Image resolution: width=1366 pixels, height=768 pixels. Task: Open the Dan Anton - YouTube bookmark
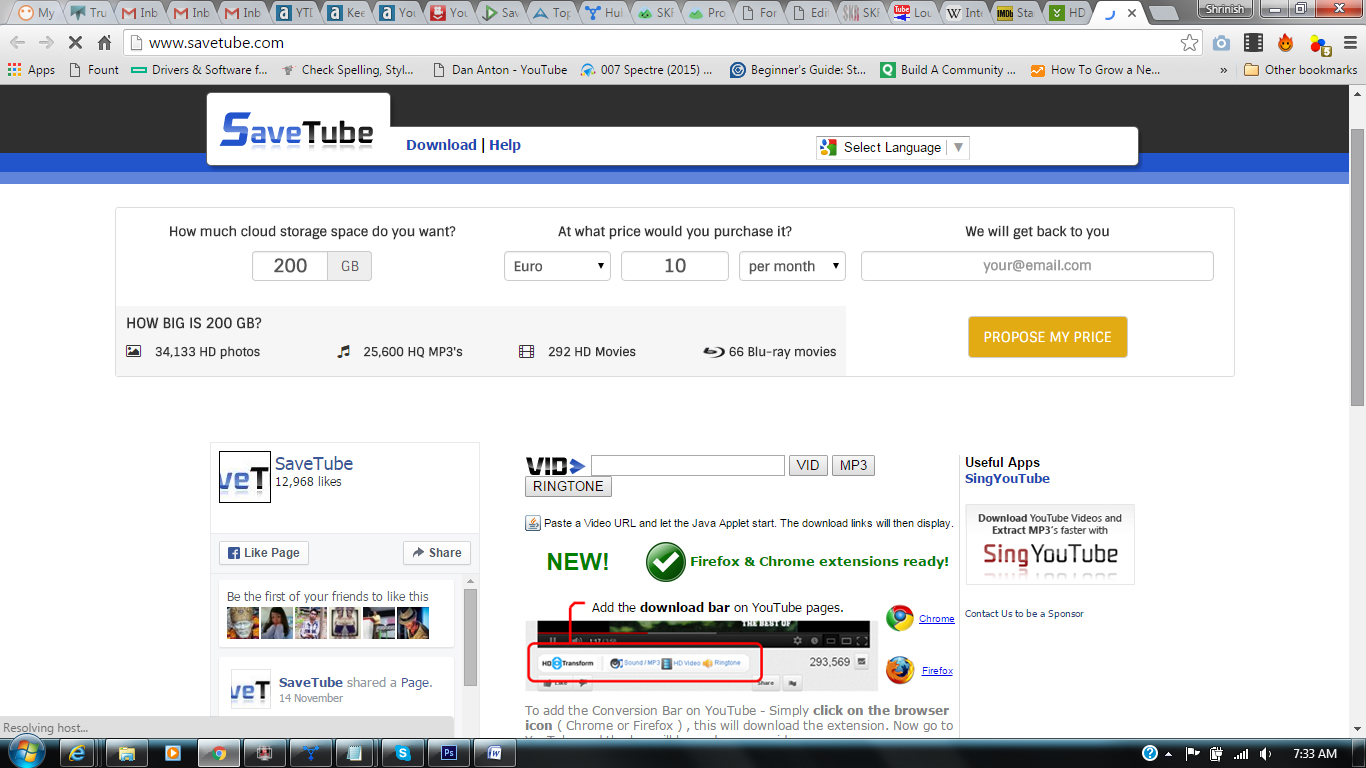(x=499, y=70)
